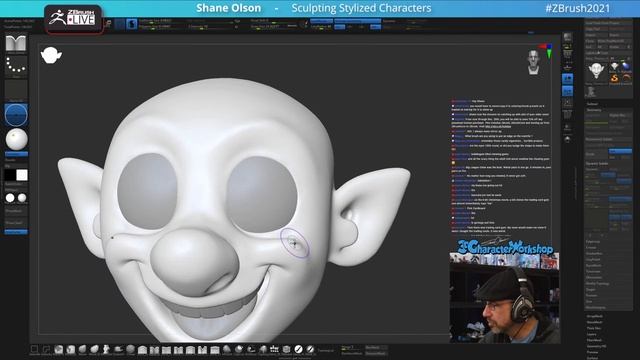Select the white main color swatch
This screenshot has width=640, height=360.
(x=22, y=175)
